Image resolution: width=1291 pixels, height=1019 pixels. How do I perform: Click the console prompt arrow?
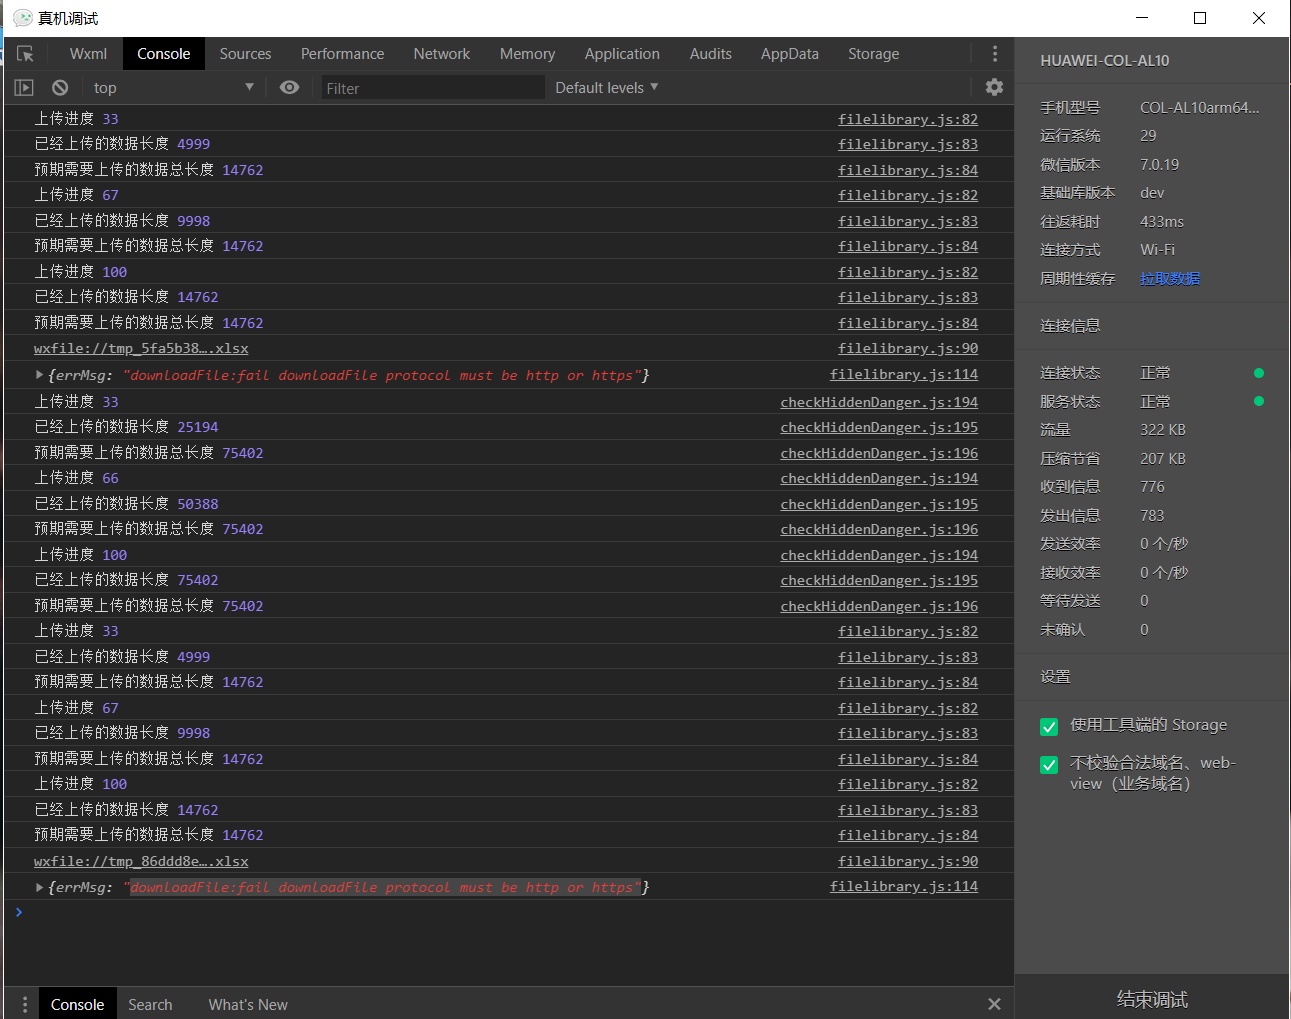pos(19,912)
